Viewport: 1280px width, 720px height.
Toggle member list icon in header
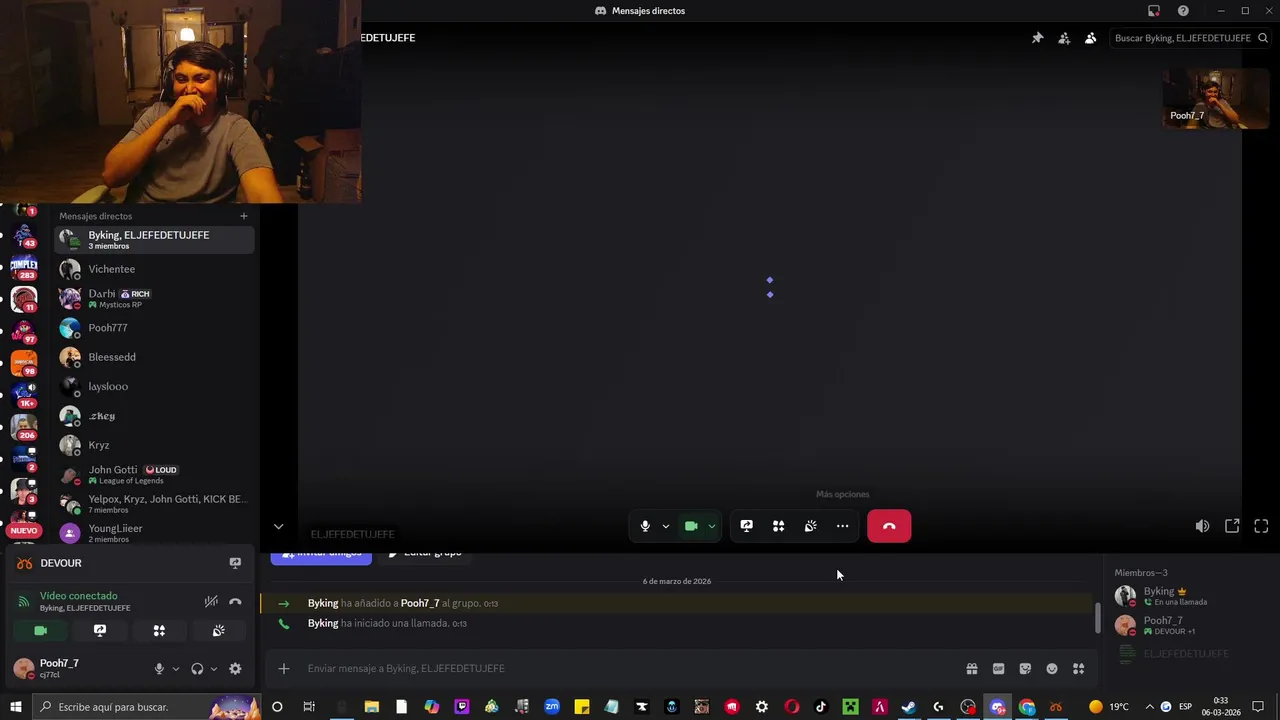1090,38
